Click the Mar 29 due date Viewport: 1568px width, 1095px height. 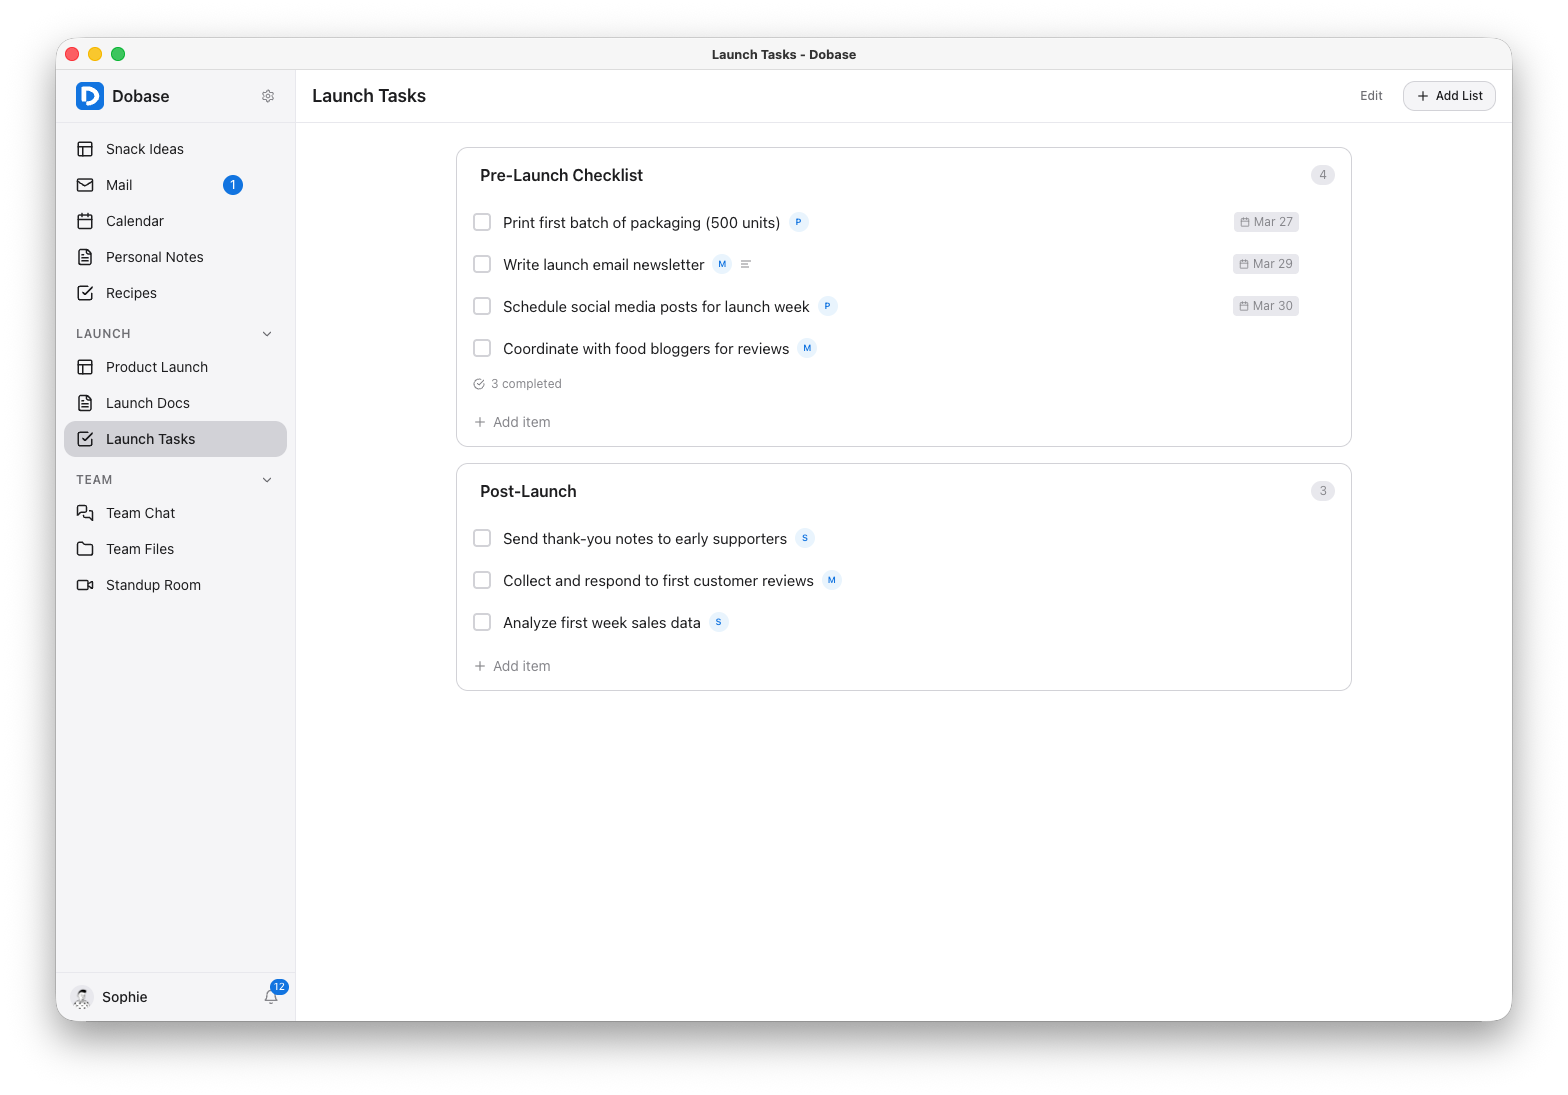pyautogui.click(x=1266, y=264)
